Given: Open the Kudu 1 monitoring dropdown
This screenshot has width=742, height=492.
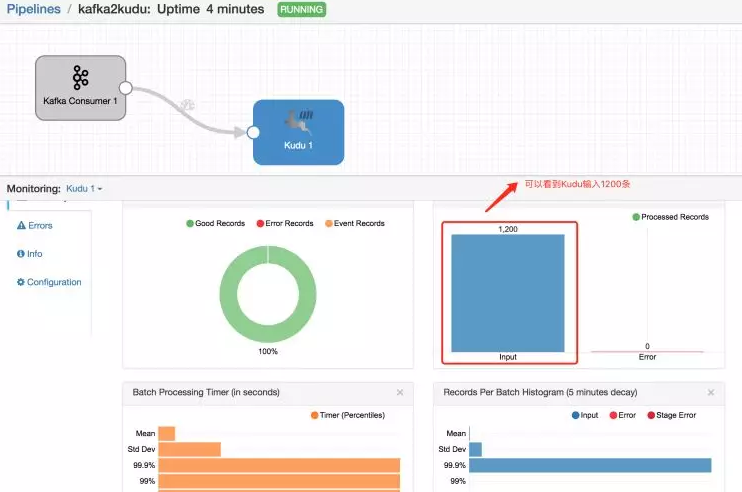Looking at the screenshot, I should (84, 188).
